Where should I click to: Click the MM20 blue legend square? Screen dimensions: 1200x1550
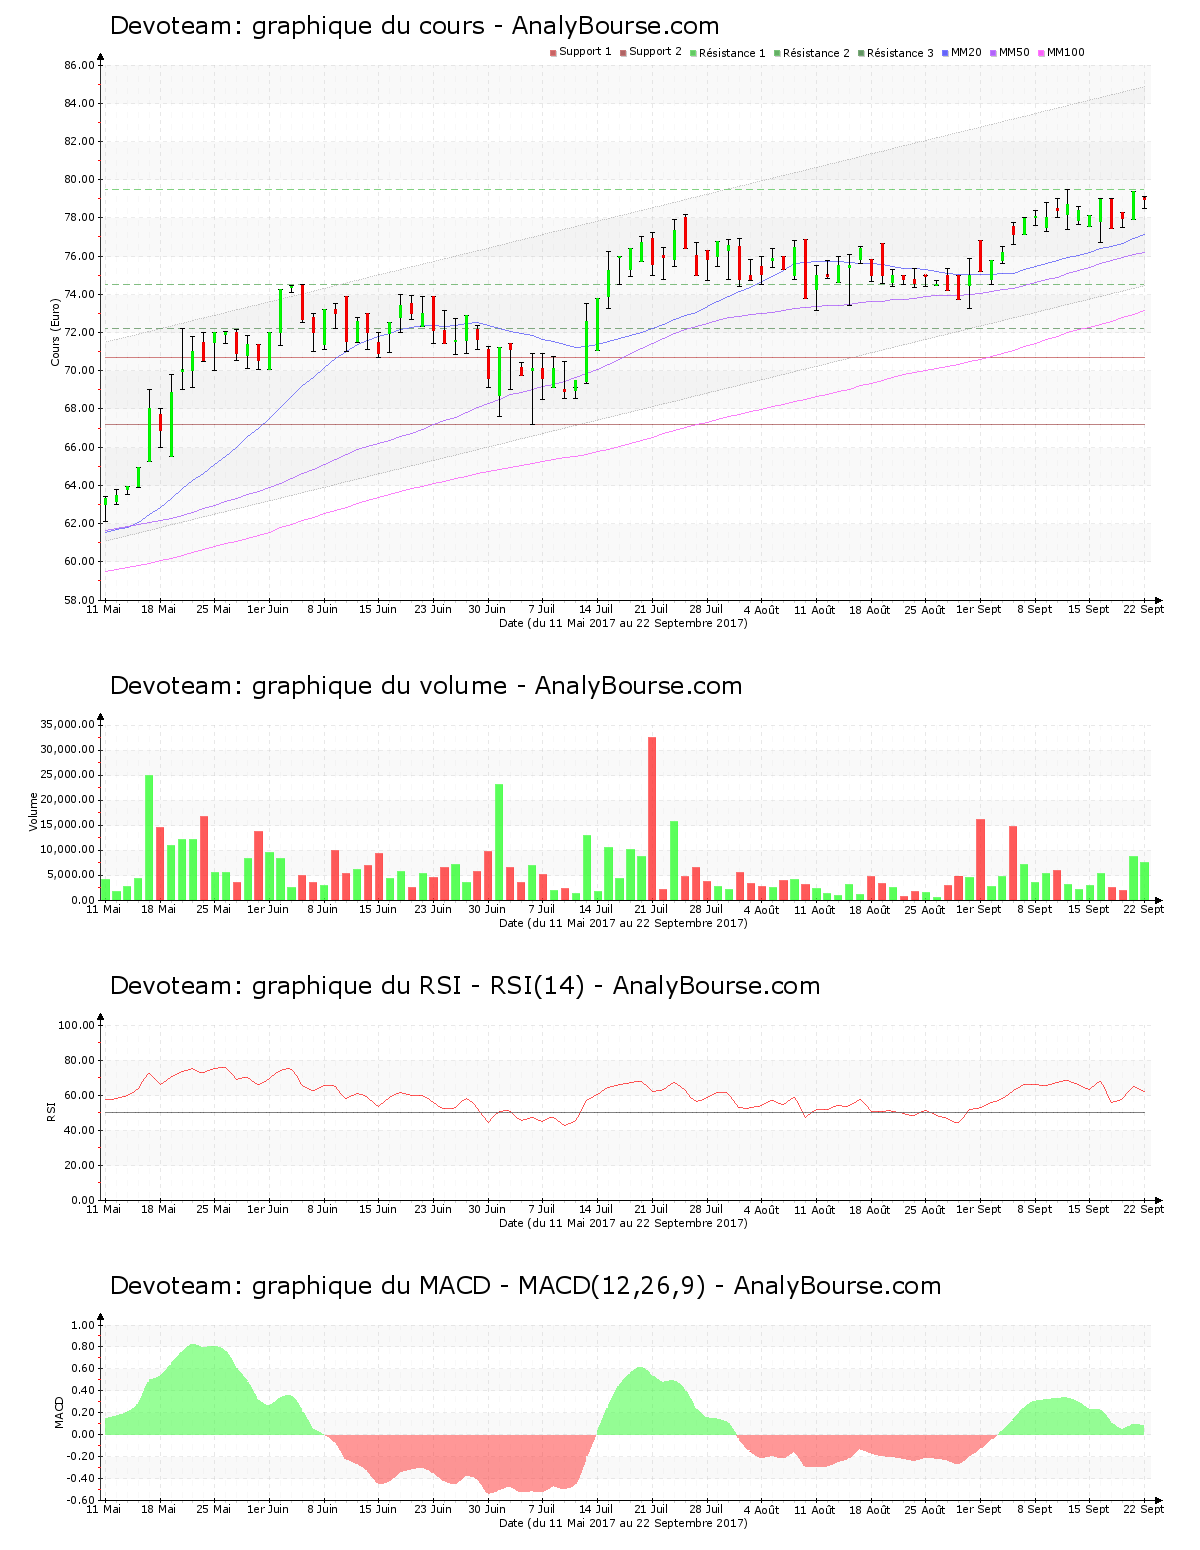point(945,52)
